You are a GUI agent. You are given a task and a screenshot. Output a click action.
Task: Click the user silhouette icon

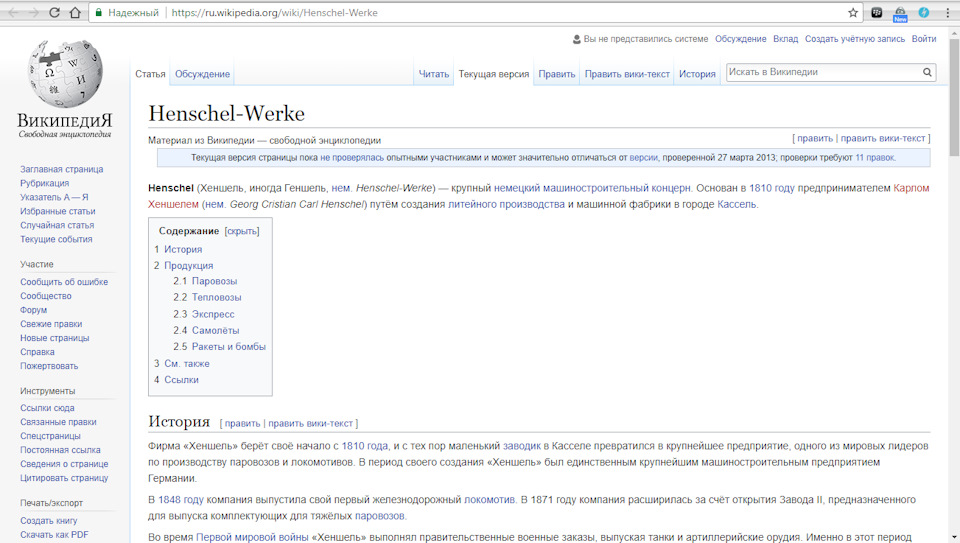(577, 39)
